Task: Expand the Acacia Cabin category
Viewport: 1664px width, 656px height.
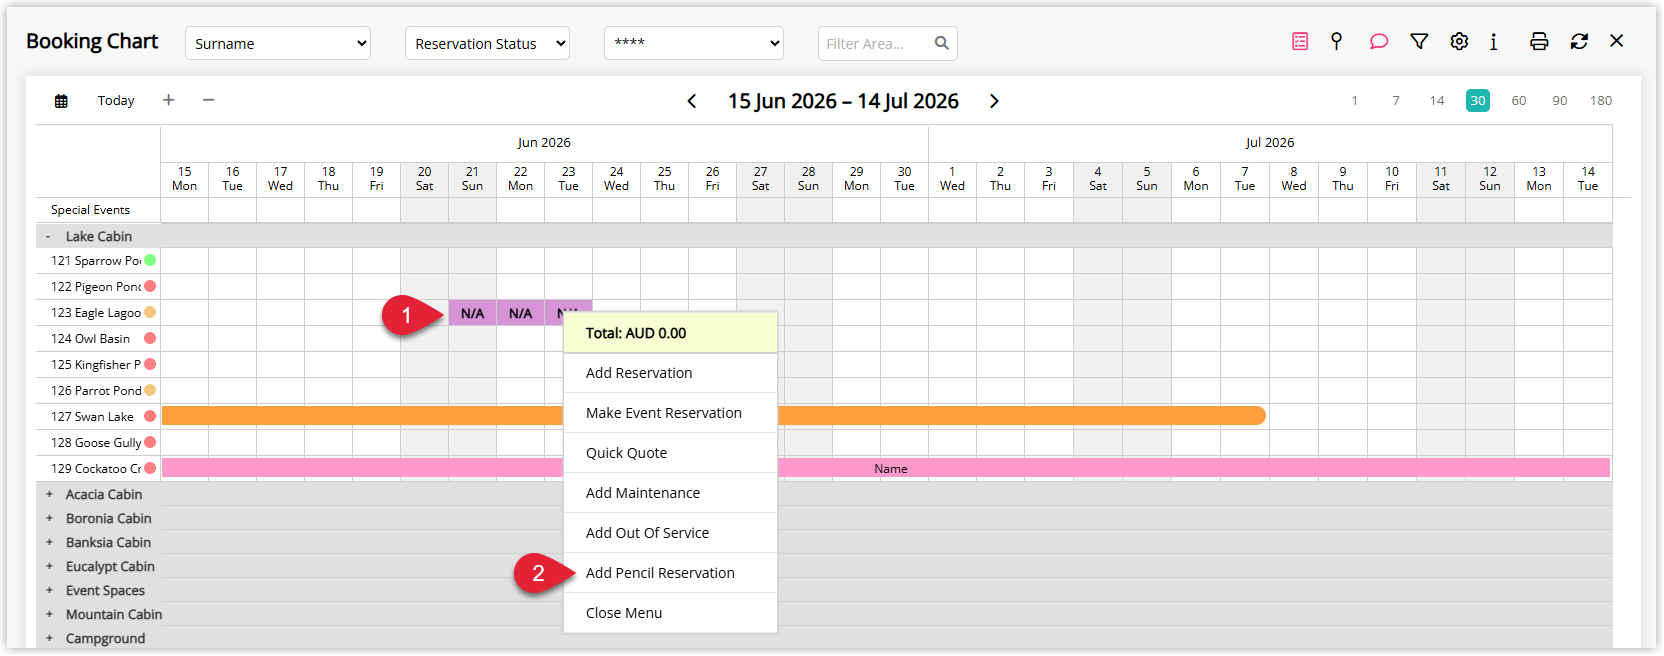Action: 49,494
